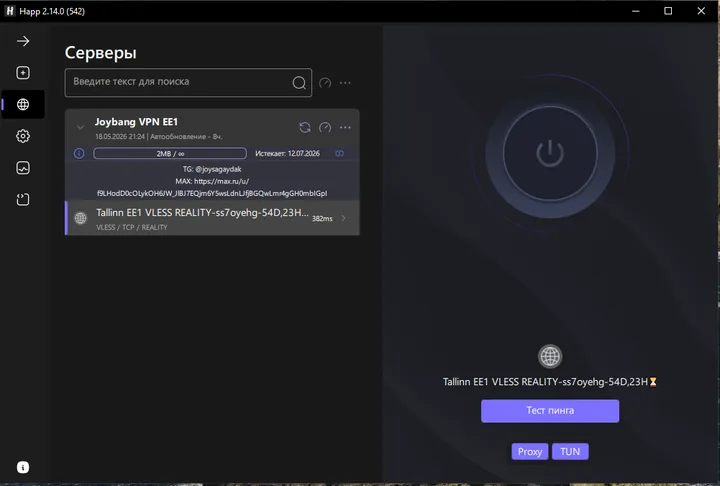Open the statistics chart sidebar icon
The height and width of the screenshot is (486, 720).
click(x=23, y=168)
